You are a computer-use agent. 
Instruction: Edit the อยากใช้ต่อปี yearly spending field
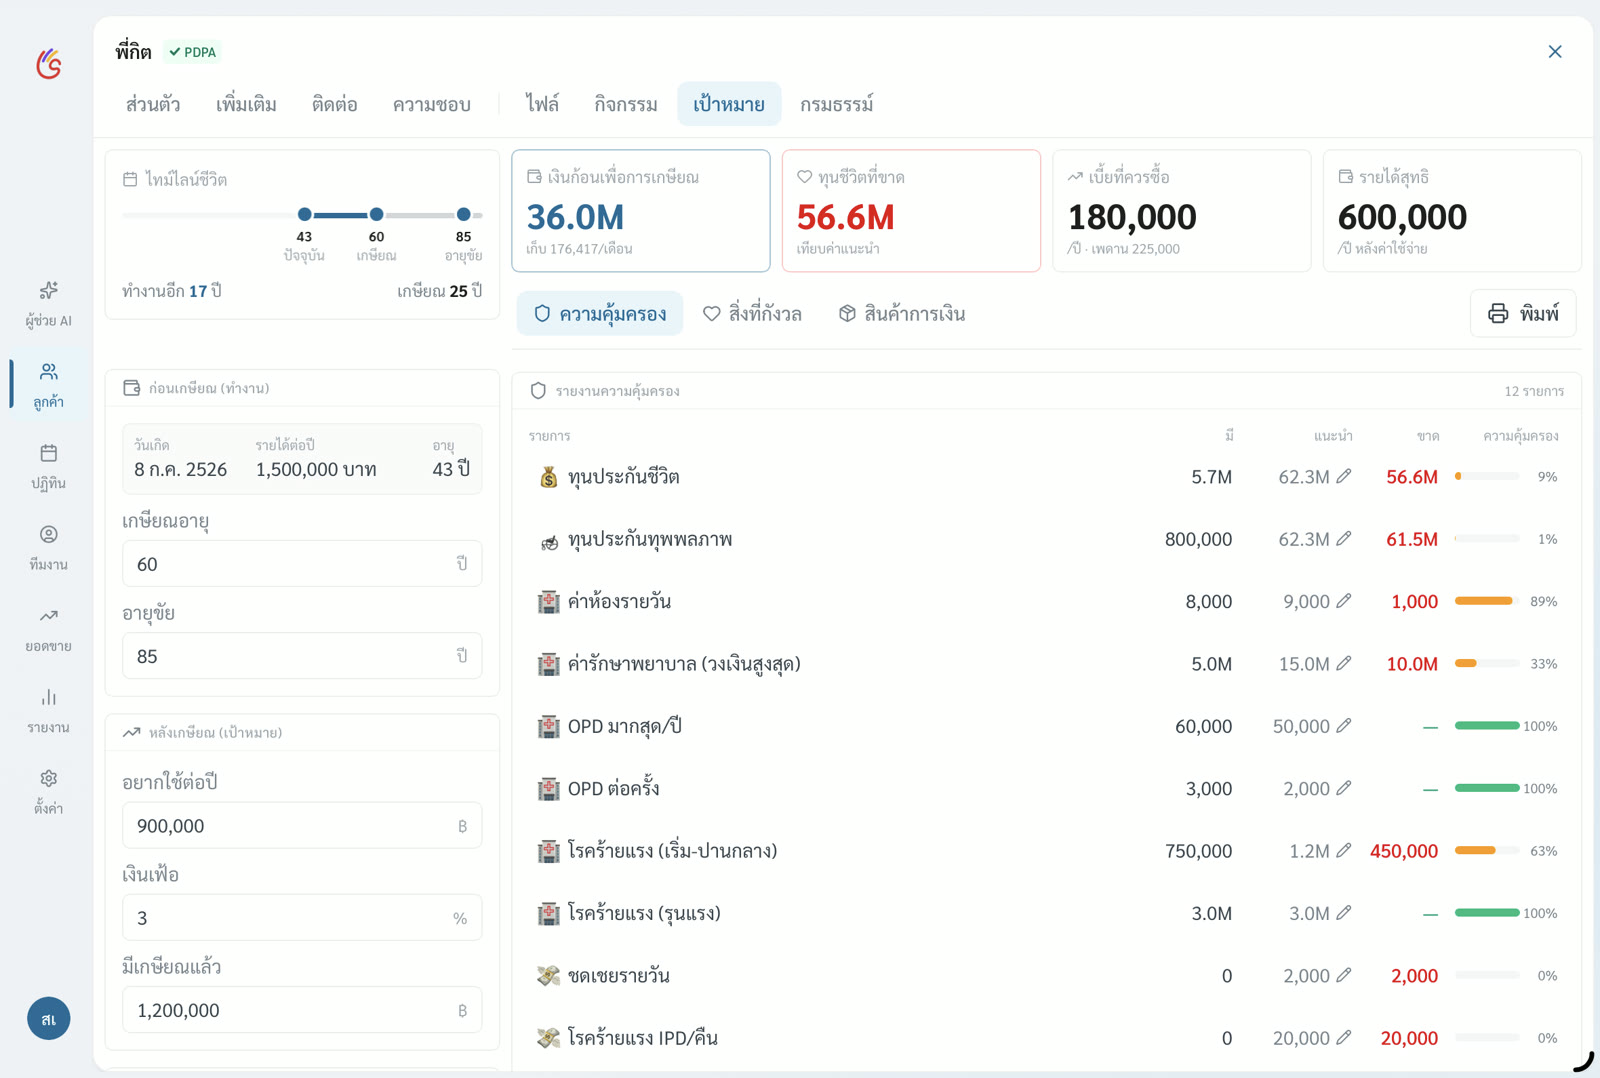[x=302, y=826]
